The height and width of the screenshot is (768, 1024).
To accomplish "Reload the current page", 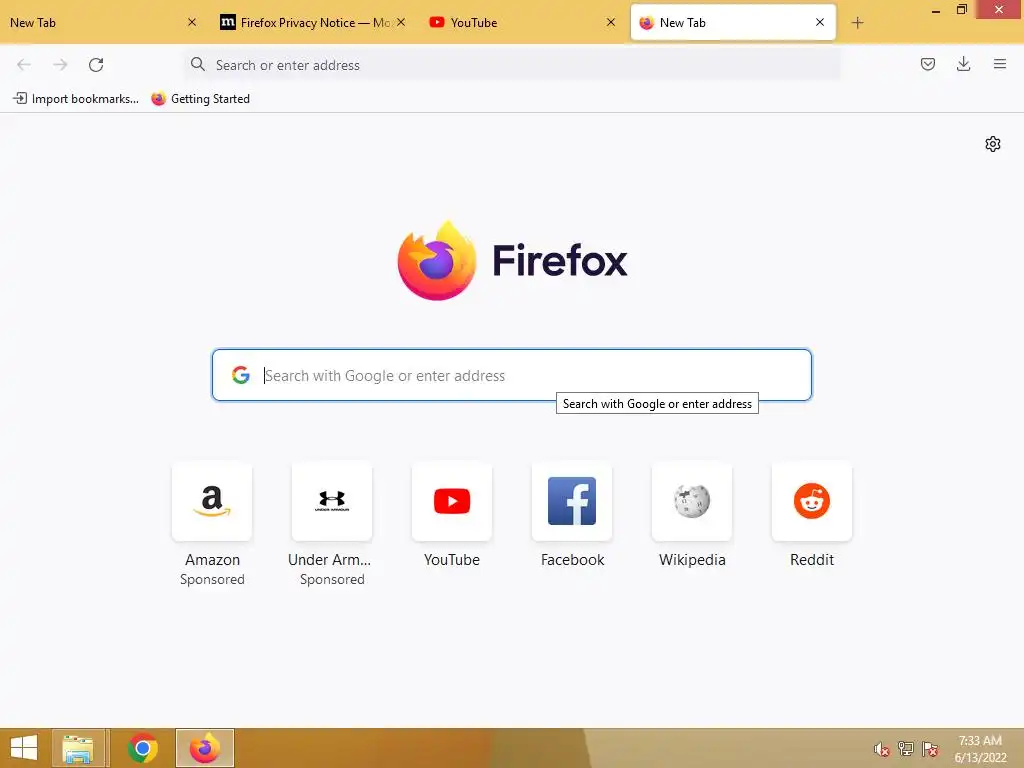I will (96, 65).
